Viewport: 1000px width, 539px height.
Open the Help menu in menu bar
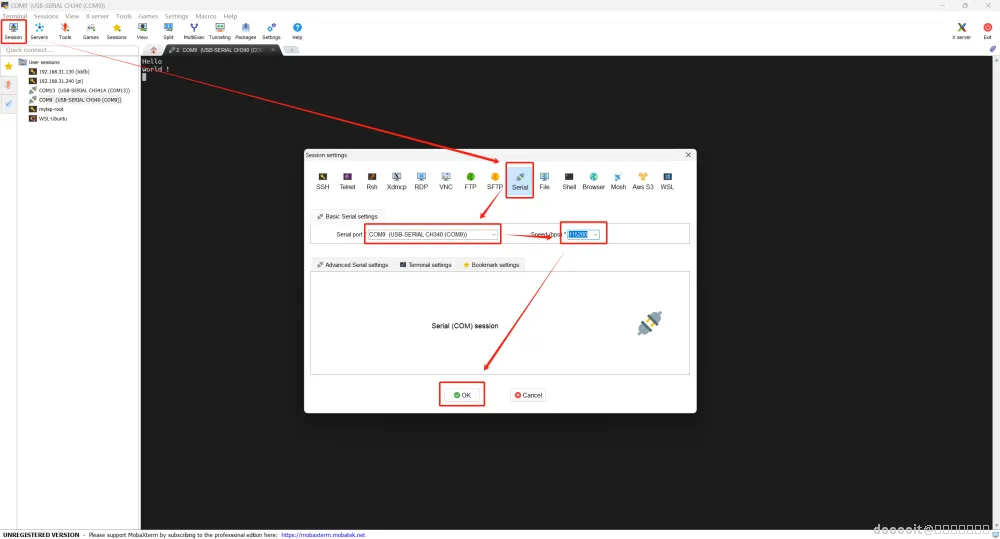[x=230, y=16]
